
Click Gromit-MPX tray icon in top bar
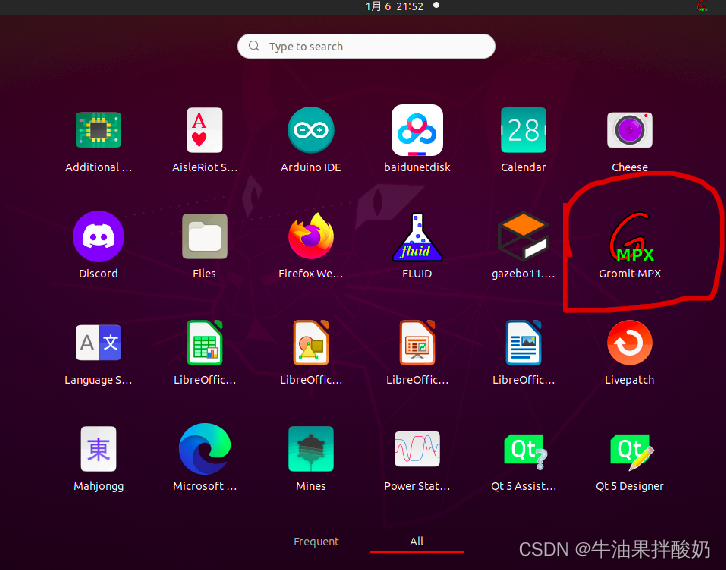pyautogui.click(x=702, y=6)
